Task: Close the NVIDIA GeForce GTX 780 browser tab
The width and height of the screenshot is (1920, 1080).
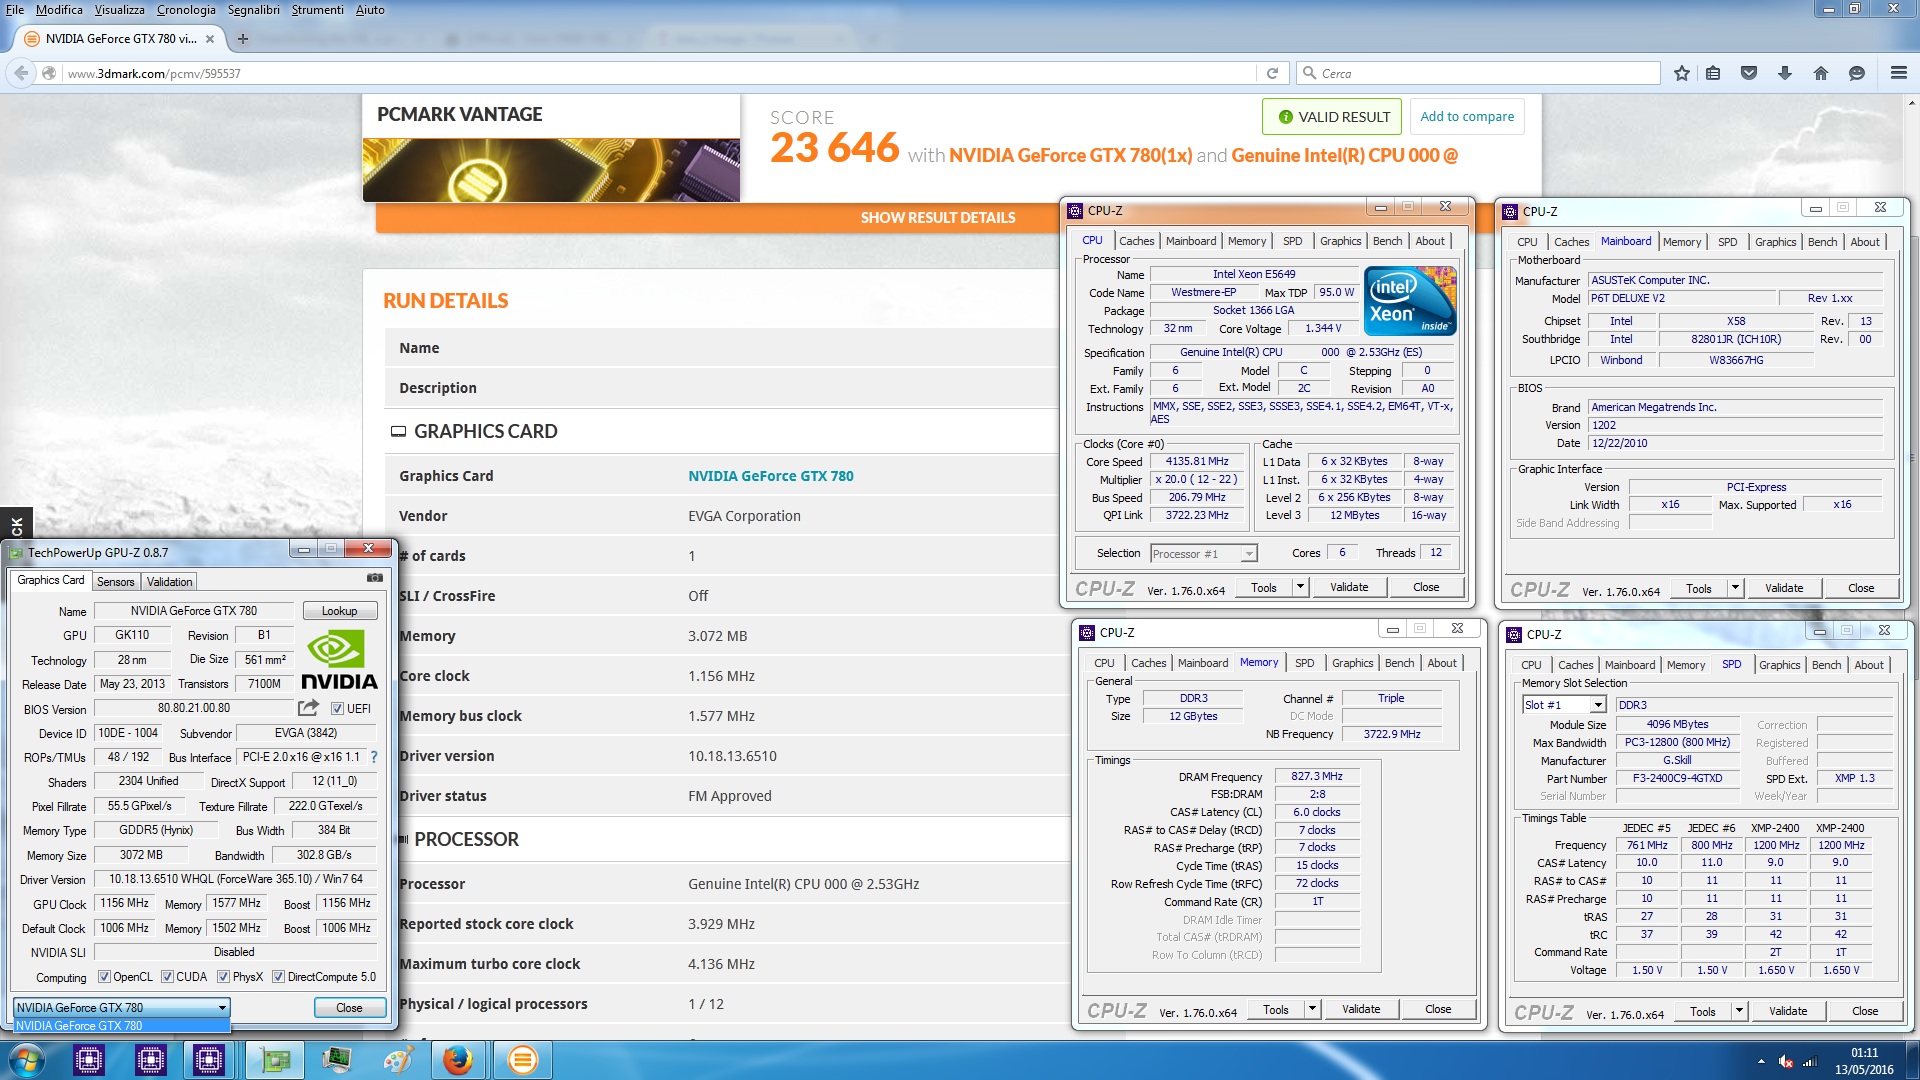Action: click(x=210, y=39)
